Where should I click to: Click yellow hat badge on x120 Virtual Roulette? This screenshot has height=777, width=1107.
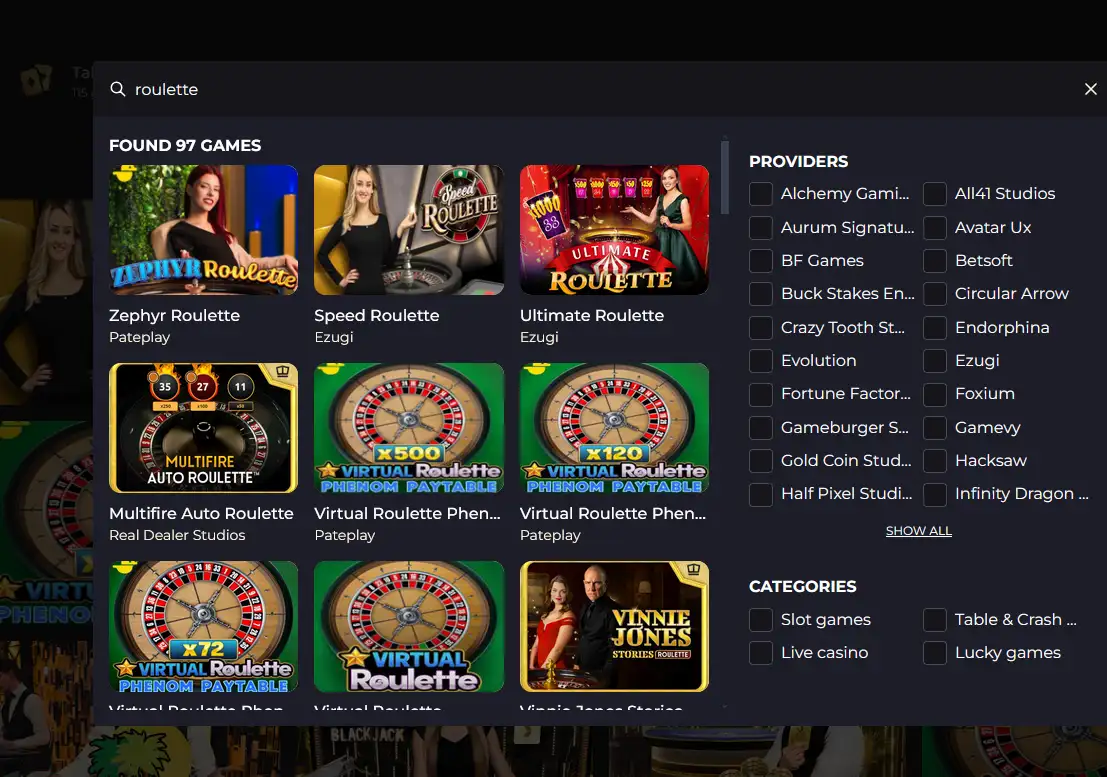coord(535,368)
